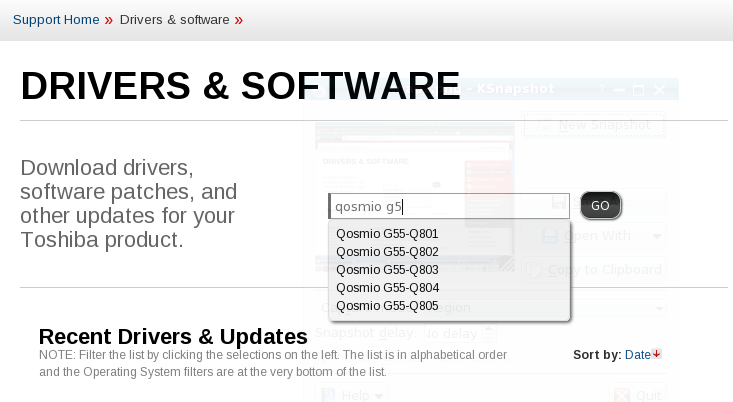Screen dimensions: 733x402
Task: Click the KSnapshot preview thumbnail
Action: pos(415,197)
